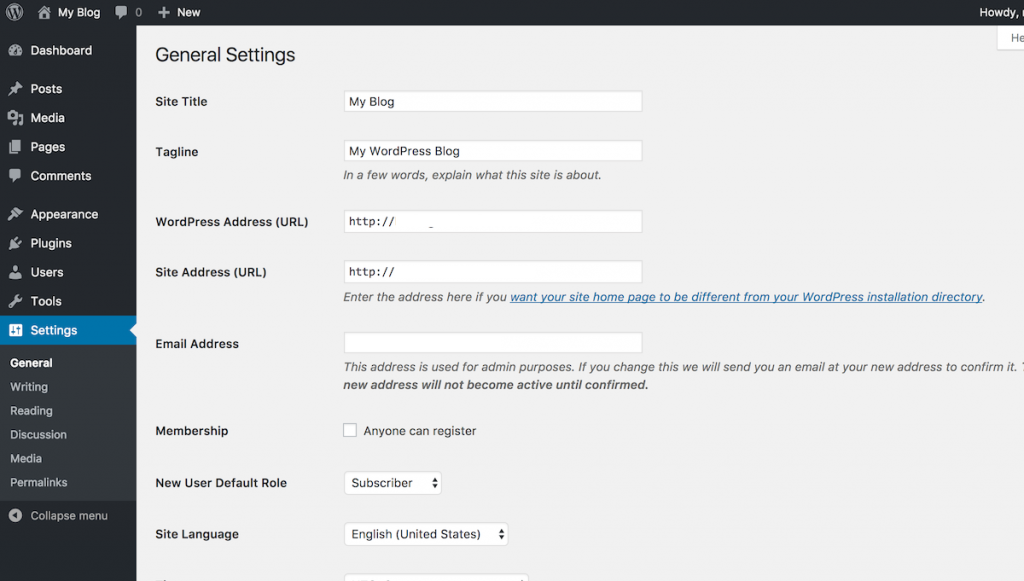Image resolution: width=1024 pixels, height=581 pixels.
Task: Click the Site Address URL field
Action: tap(493, 272)
